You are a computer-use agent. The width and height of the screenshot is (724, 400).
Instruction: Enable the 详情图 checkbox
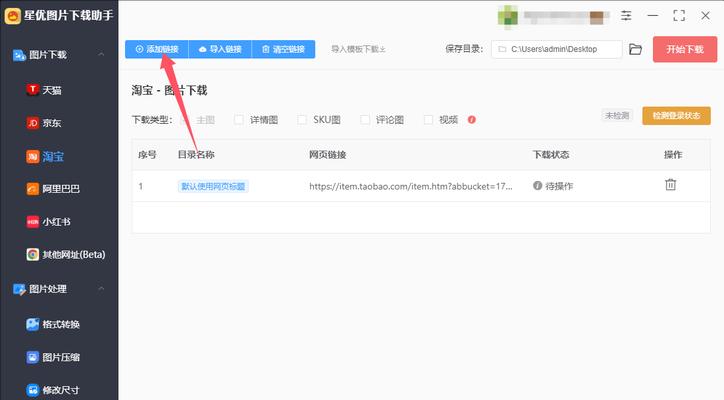tap(239, 120)
